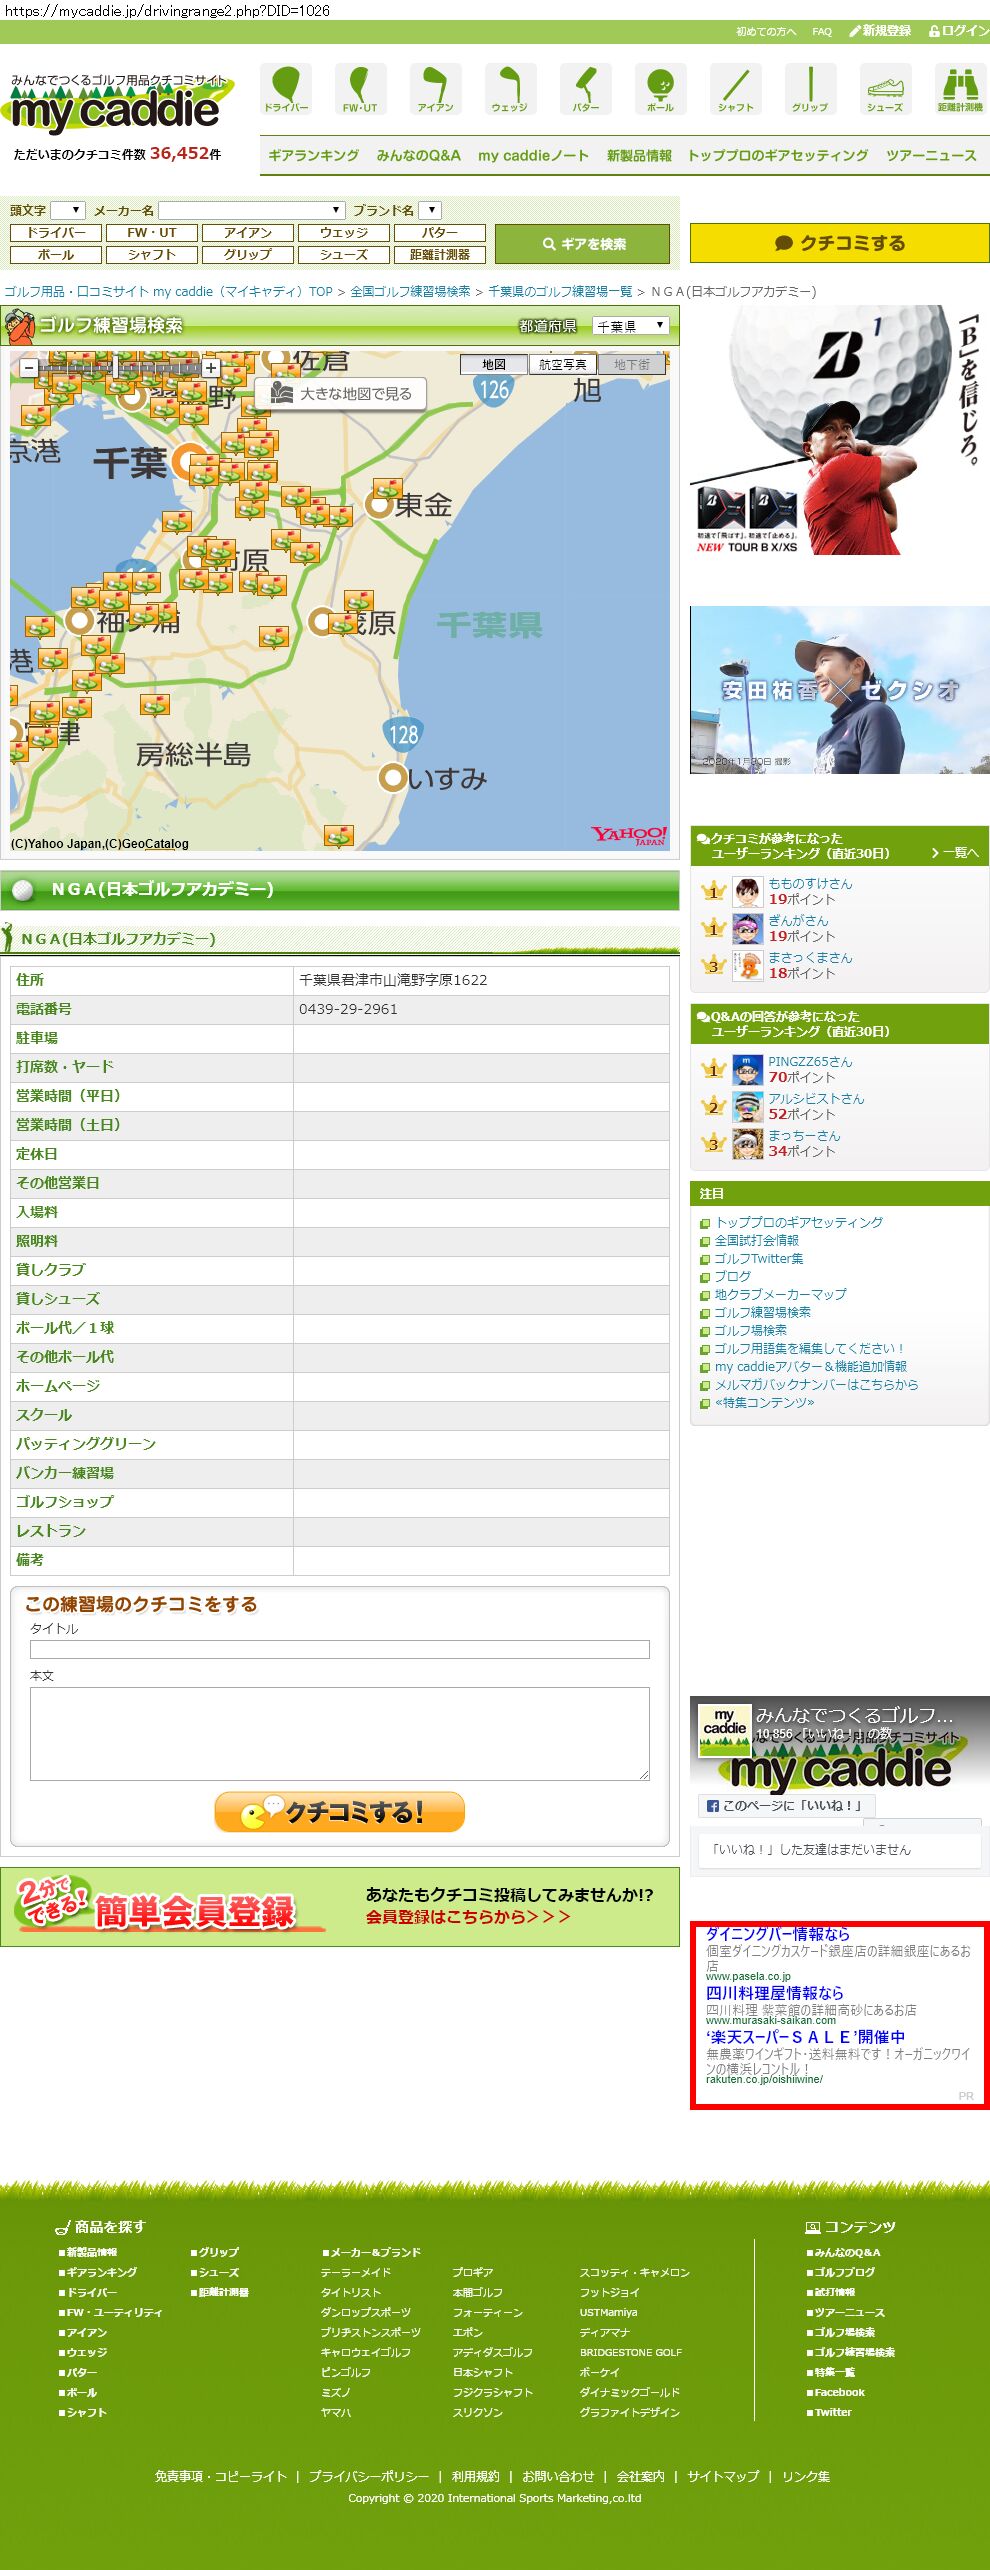
Task: Click the FAQ link in top bar
Action: 822,31
